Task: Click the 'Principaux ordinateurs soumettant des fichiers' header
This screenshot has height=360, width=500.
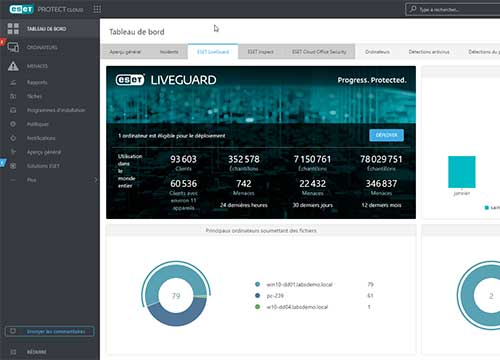Action: (261, 230)
